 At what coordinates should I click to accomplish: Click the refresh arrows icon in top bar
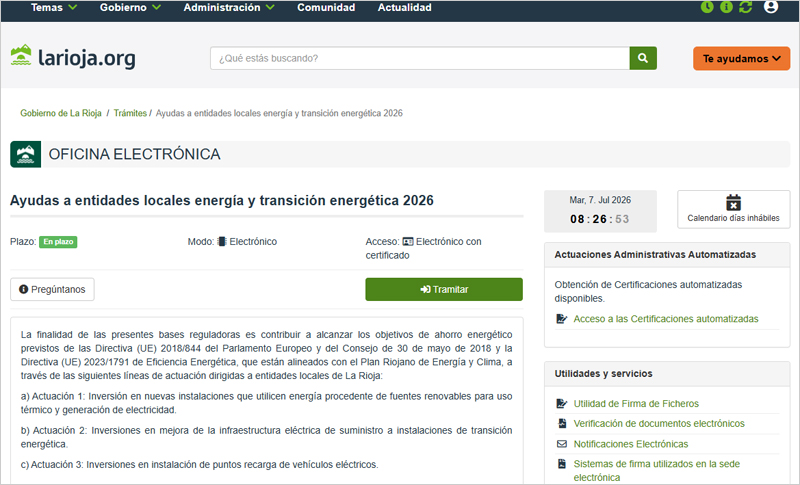pyautogui.click(x=745, y=7)
